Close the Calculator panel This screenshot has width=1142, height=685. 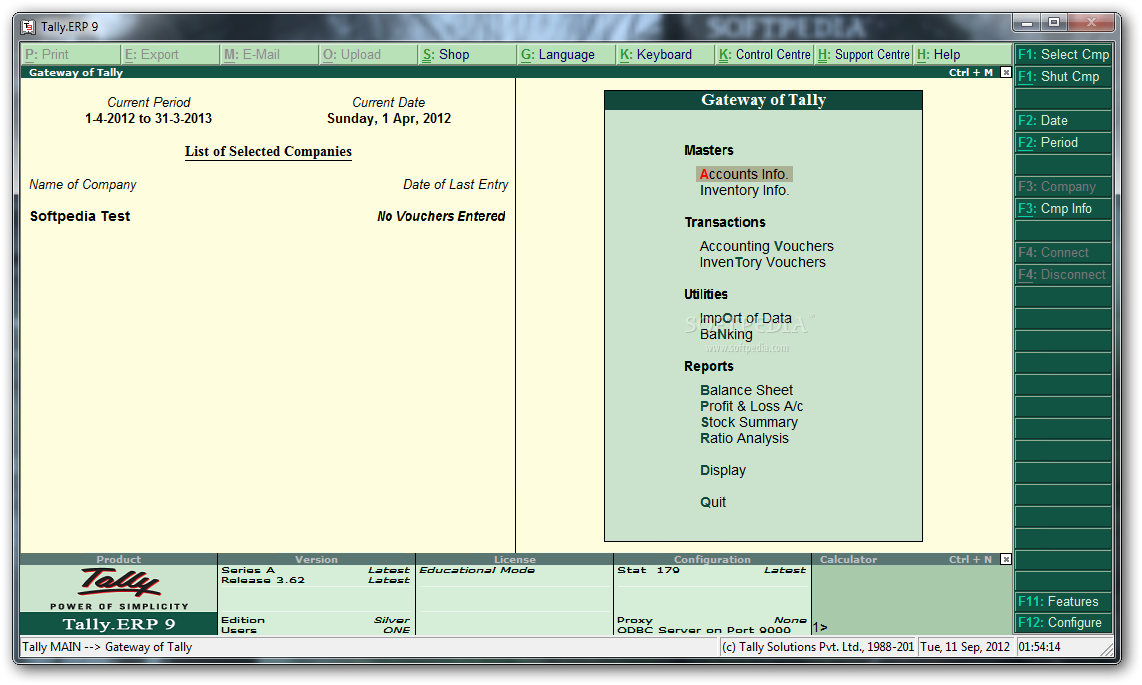[1008, 559]
